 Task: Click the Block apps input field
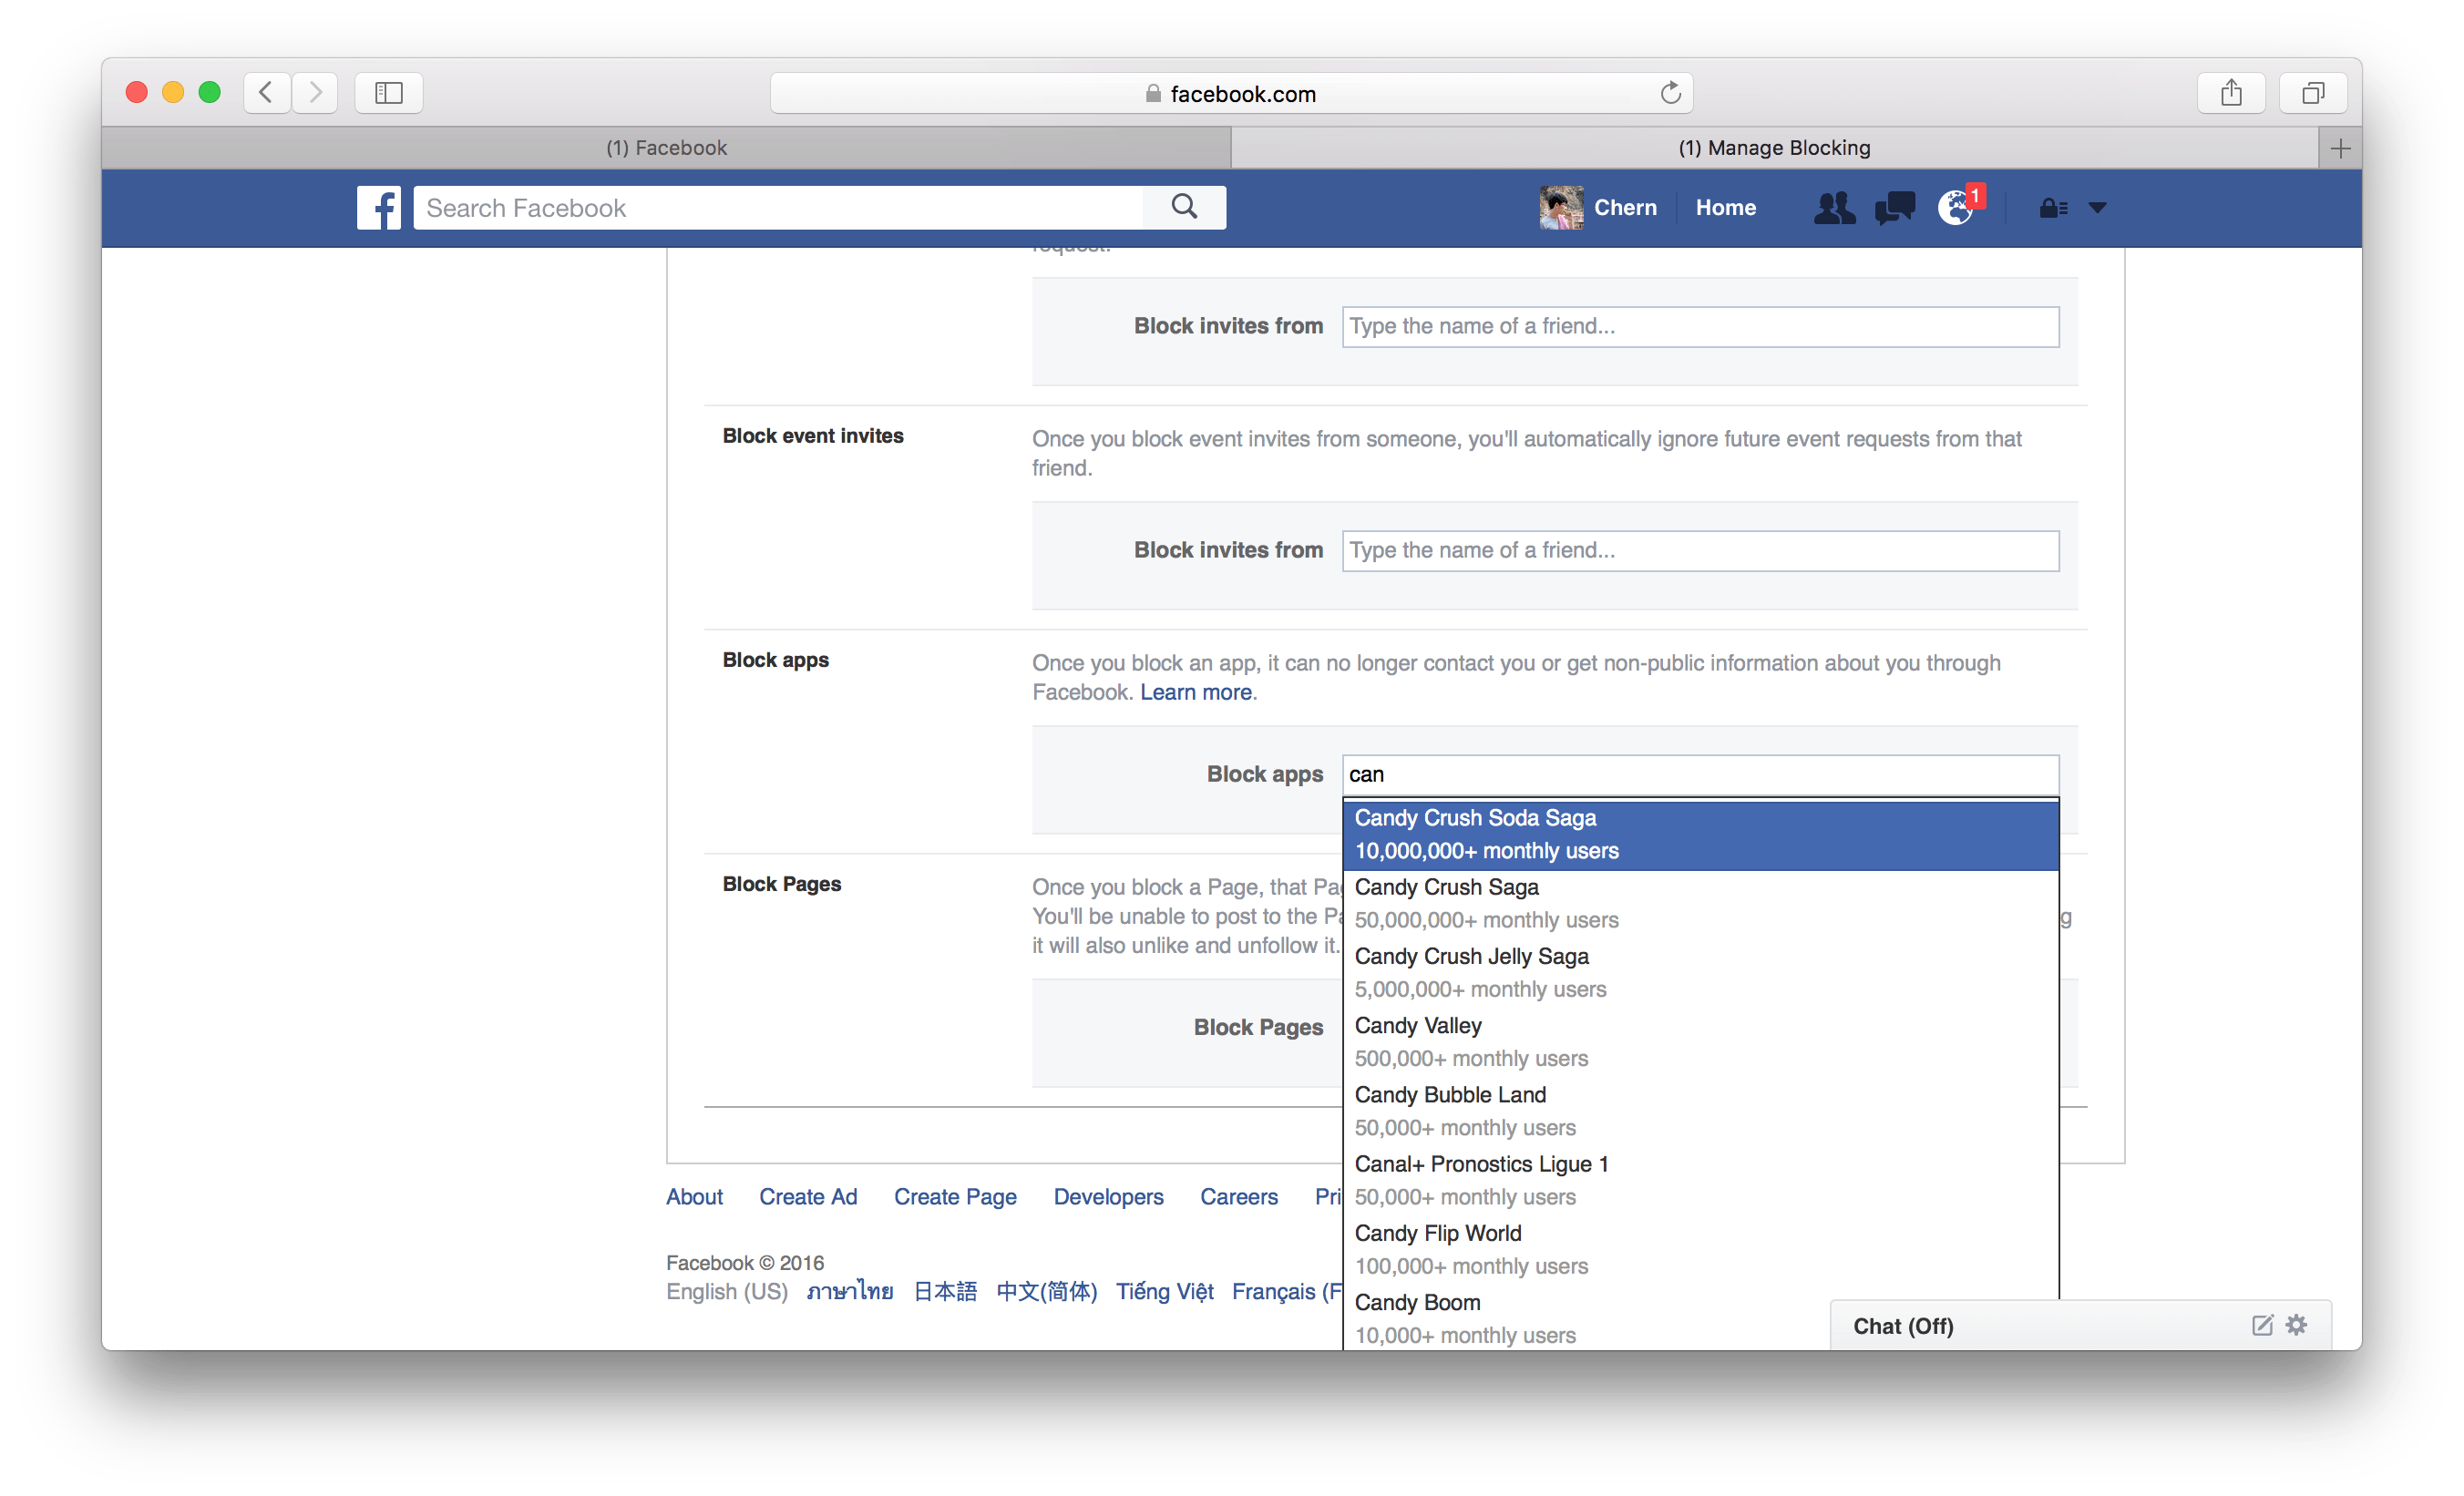(1700, 774)
